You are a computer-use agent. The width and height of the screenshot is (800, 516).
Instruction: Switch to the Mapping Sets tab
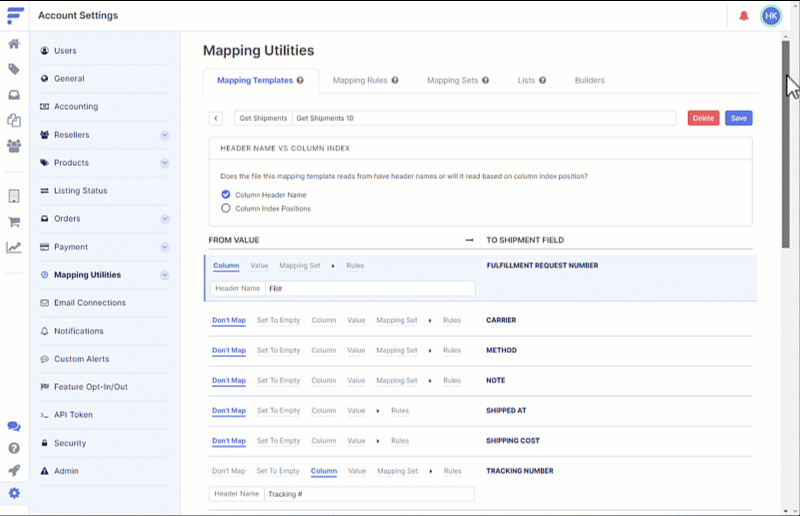coord(452,80)
